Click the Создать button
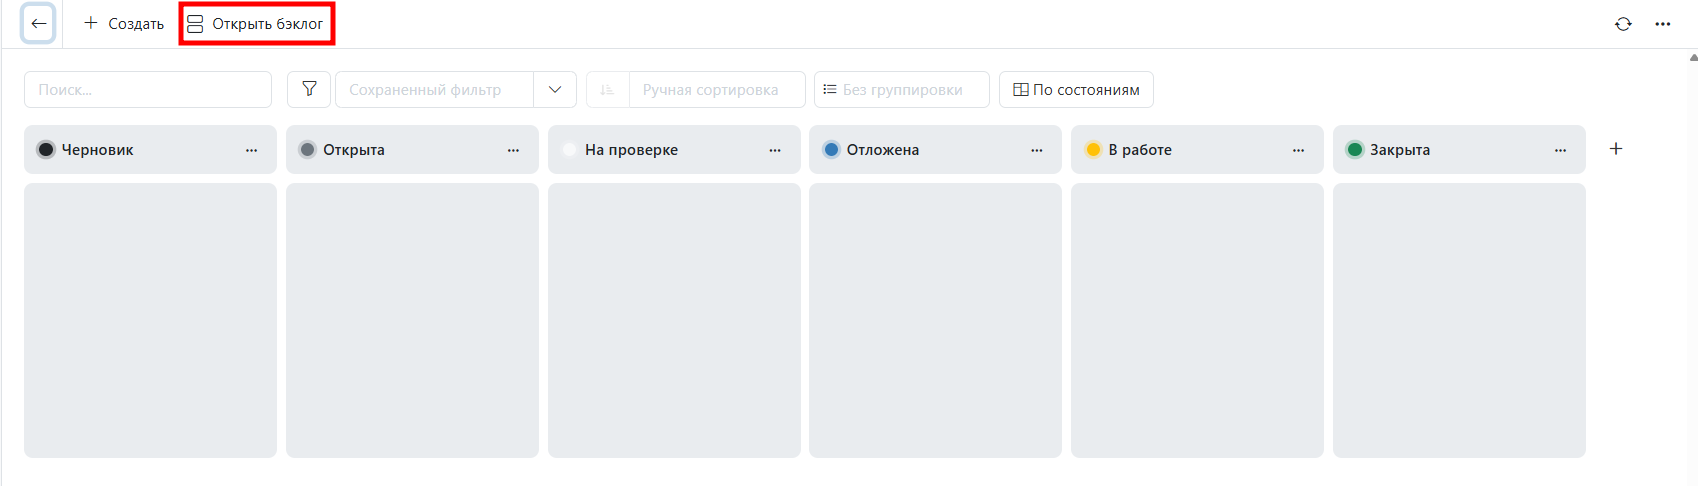 (124, 24)
